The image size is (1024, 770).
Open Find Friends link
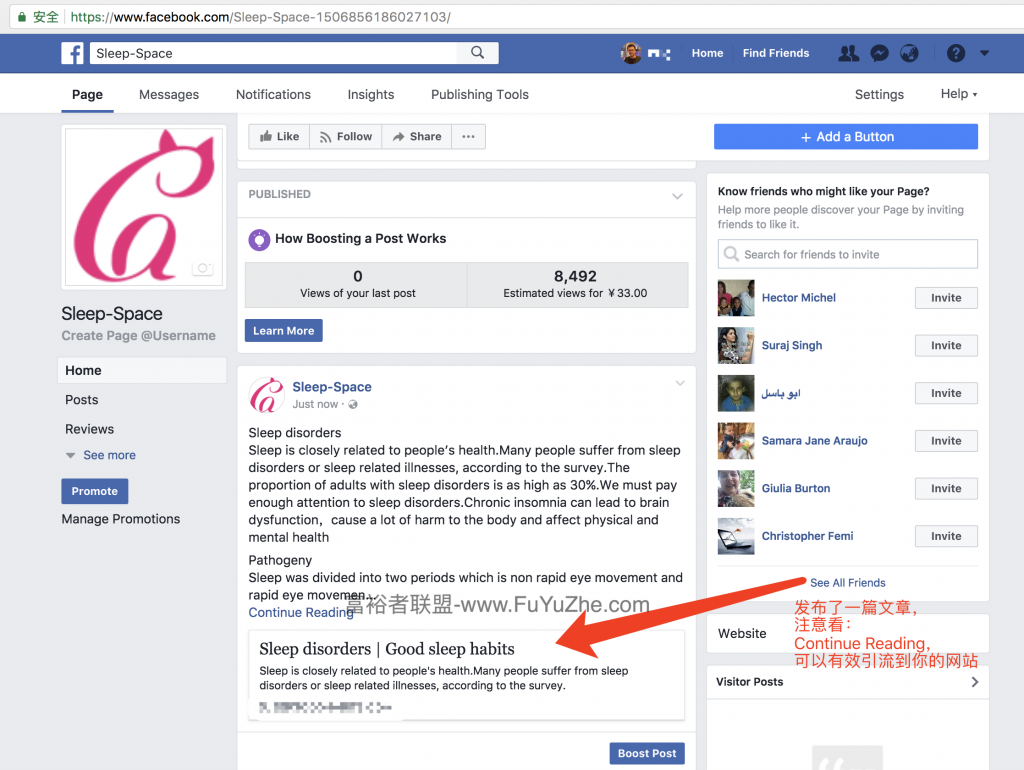776,53
